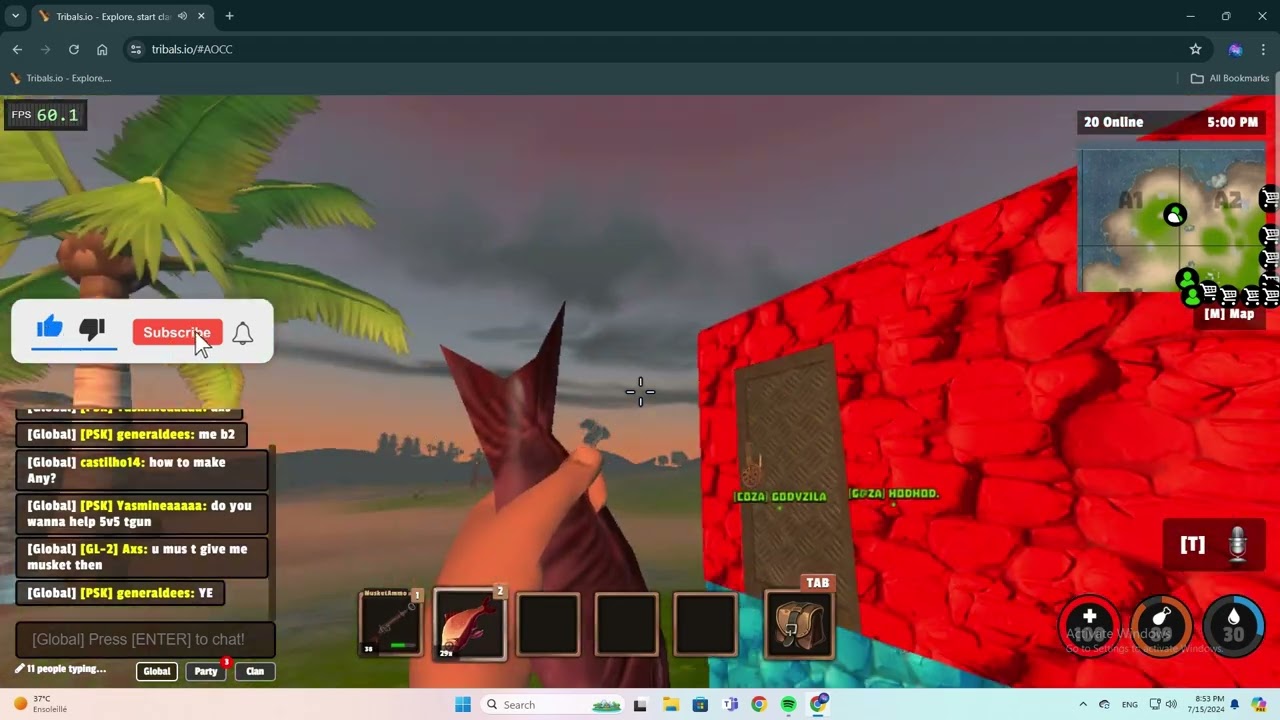Open Microsoft Teams from the taskbar
Viewport: 1280px width, 720px height.
coord(730,705)
